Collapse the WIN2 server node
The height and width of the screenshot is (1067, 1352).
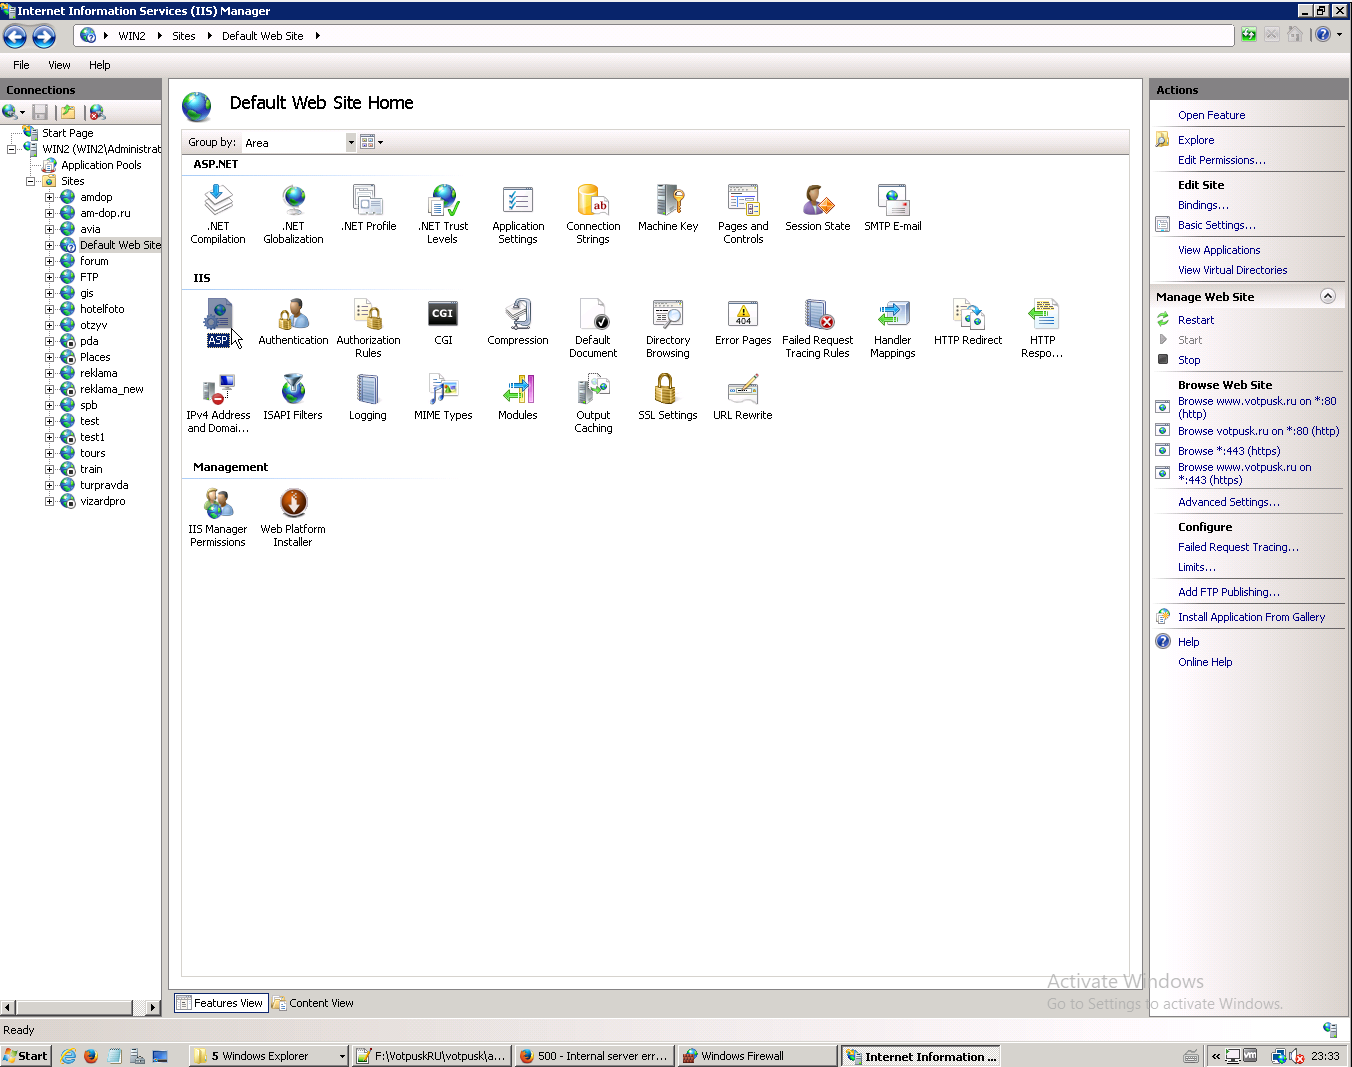pos(11,149)
